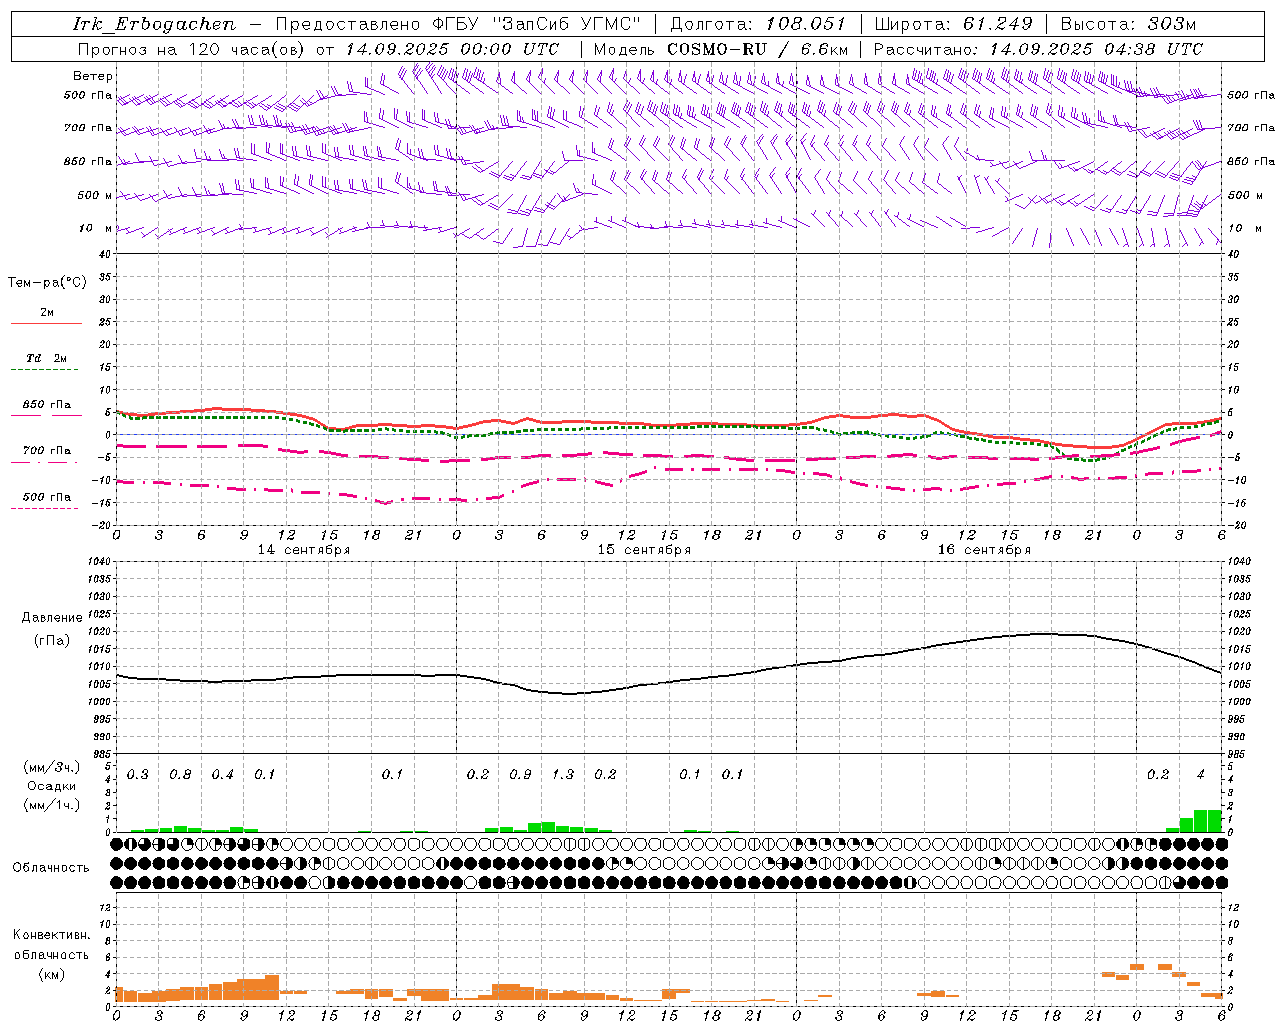Image resolution: width=1280 pixels, height=1024 pixels.
Task: Click the Давление pressure panel label
Action: pos(51,618)
